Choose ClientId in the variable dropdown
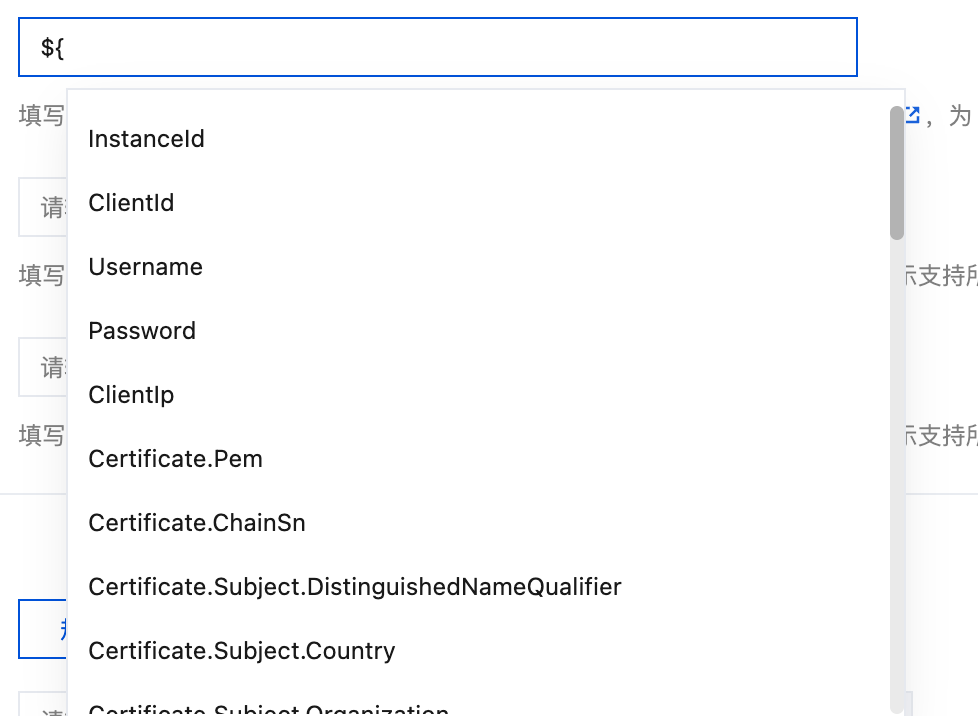This screenshot has height=716, width=978. pos(132,203)
